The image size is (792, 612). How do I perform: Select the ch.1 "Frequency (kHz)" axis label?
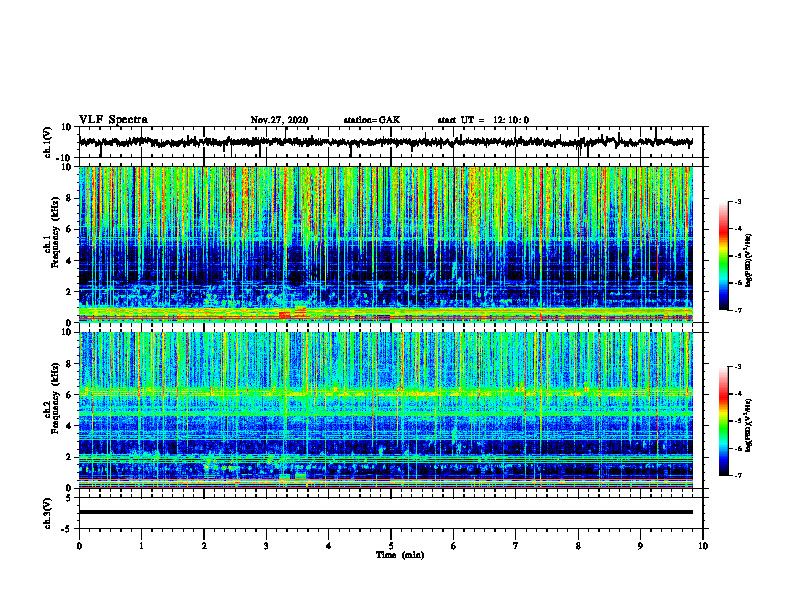click(x=56, y=232)
